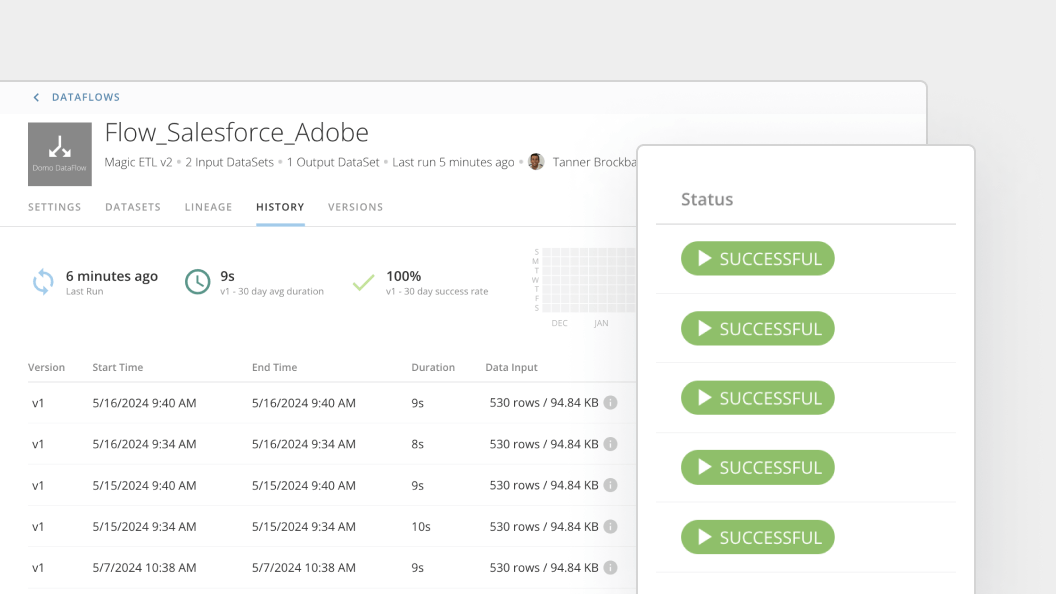Open the SETTINGS tab

(55, 207)
